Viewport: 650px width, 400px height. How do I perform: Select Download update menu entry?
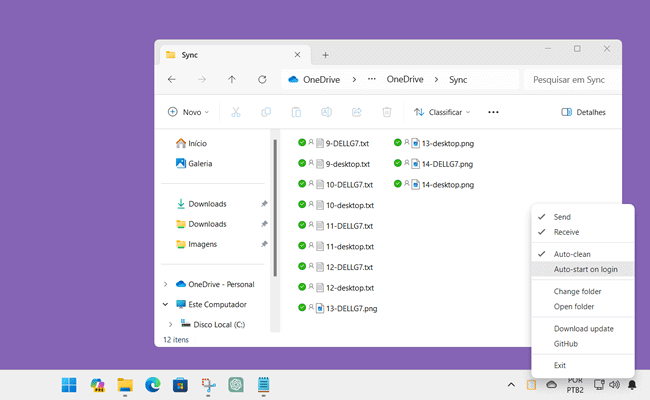[583, 328]
